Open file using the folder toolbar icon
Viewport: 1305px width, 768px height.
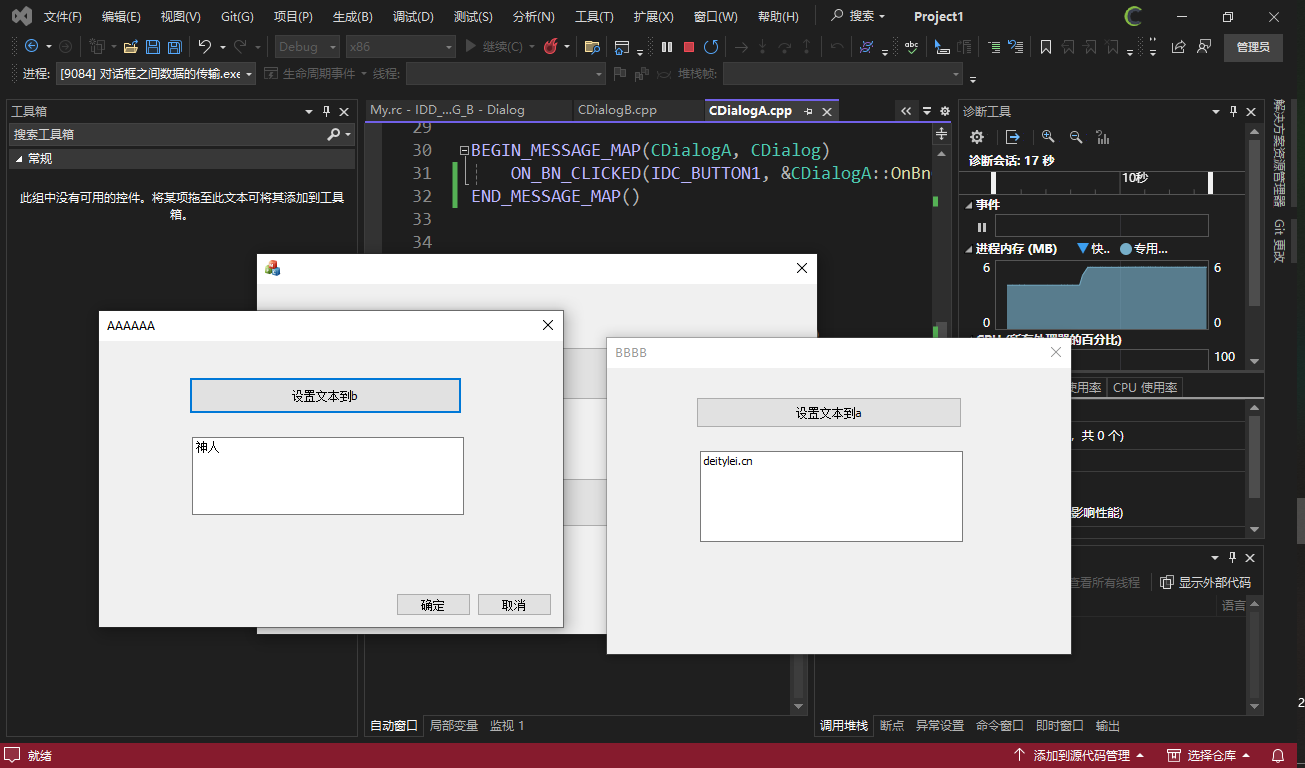130,46
